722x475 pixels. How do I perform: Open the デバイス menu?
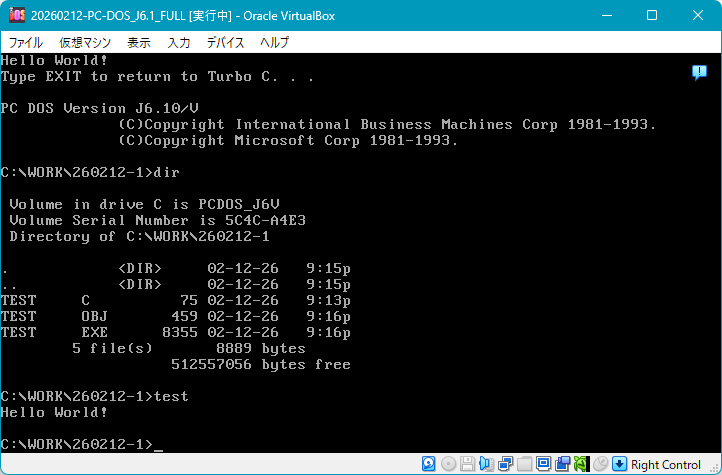[225, 43]
